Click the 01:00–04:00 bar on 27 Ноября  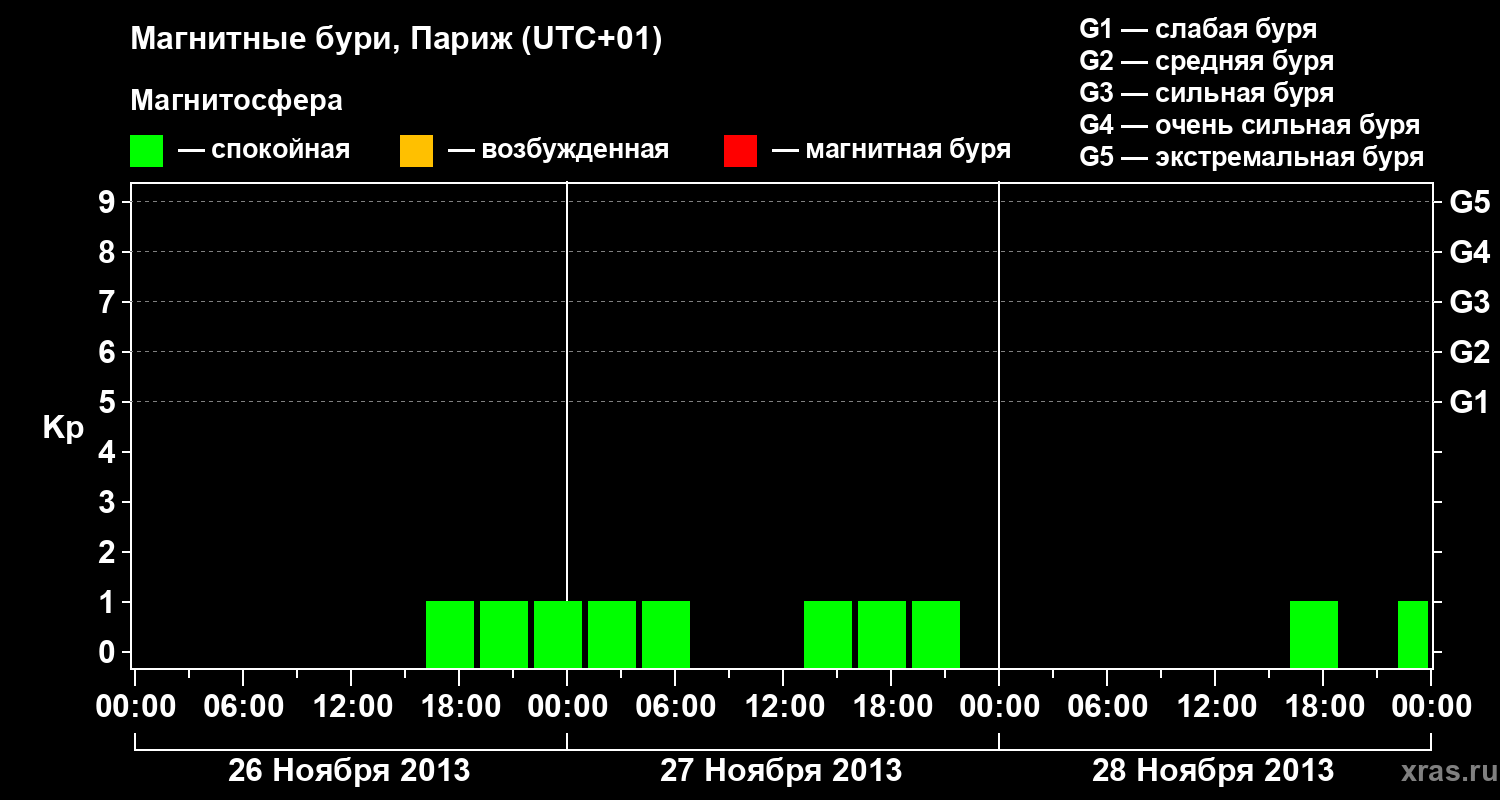(x=612, y=634)
